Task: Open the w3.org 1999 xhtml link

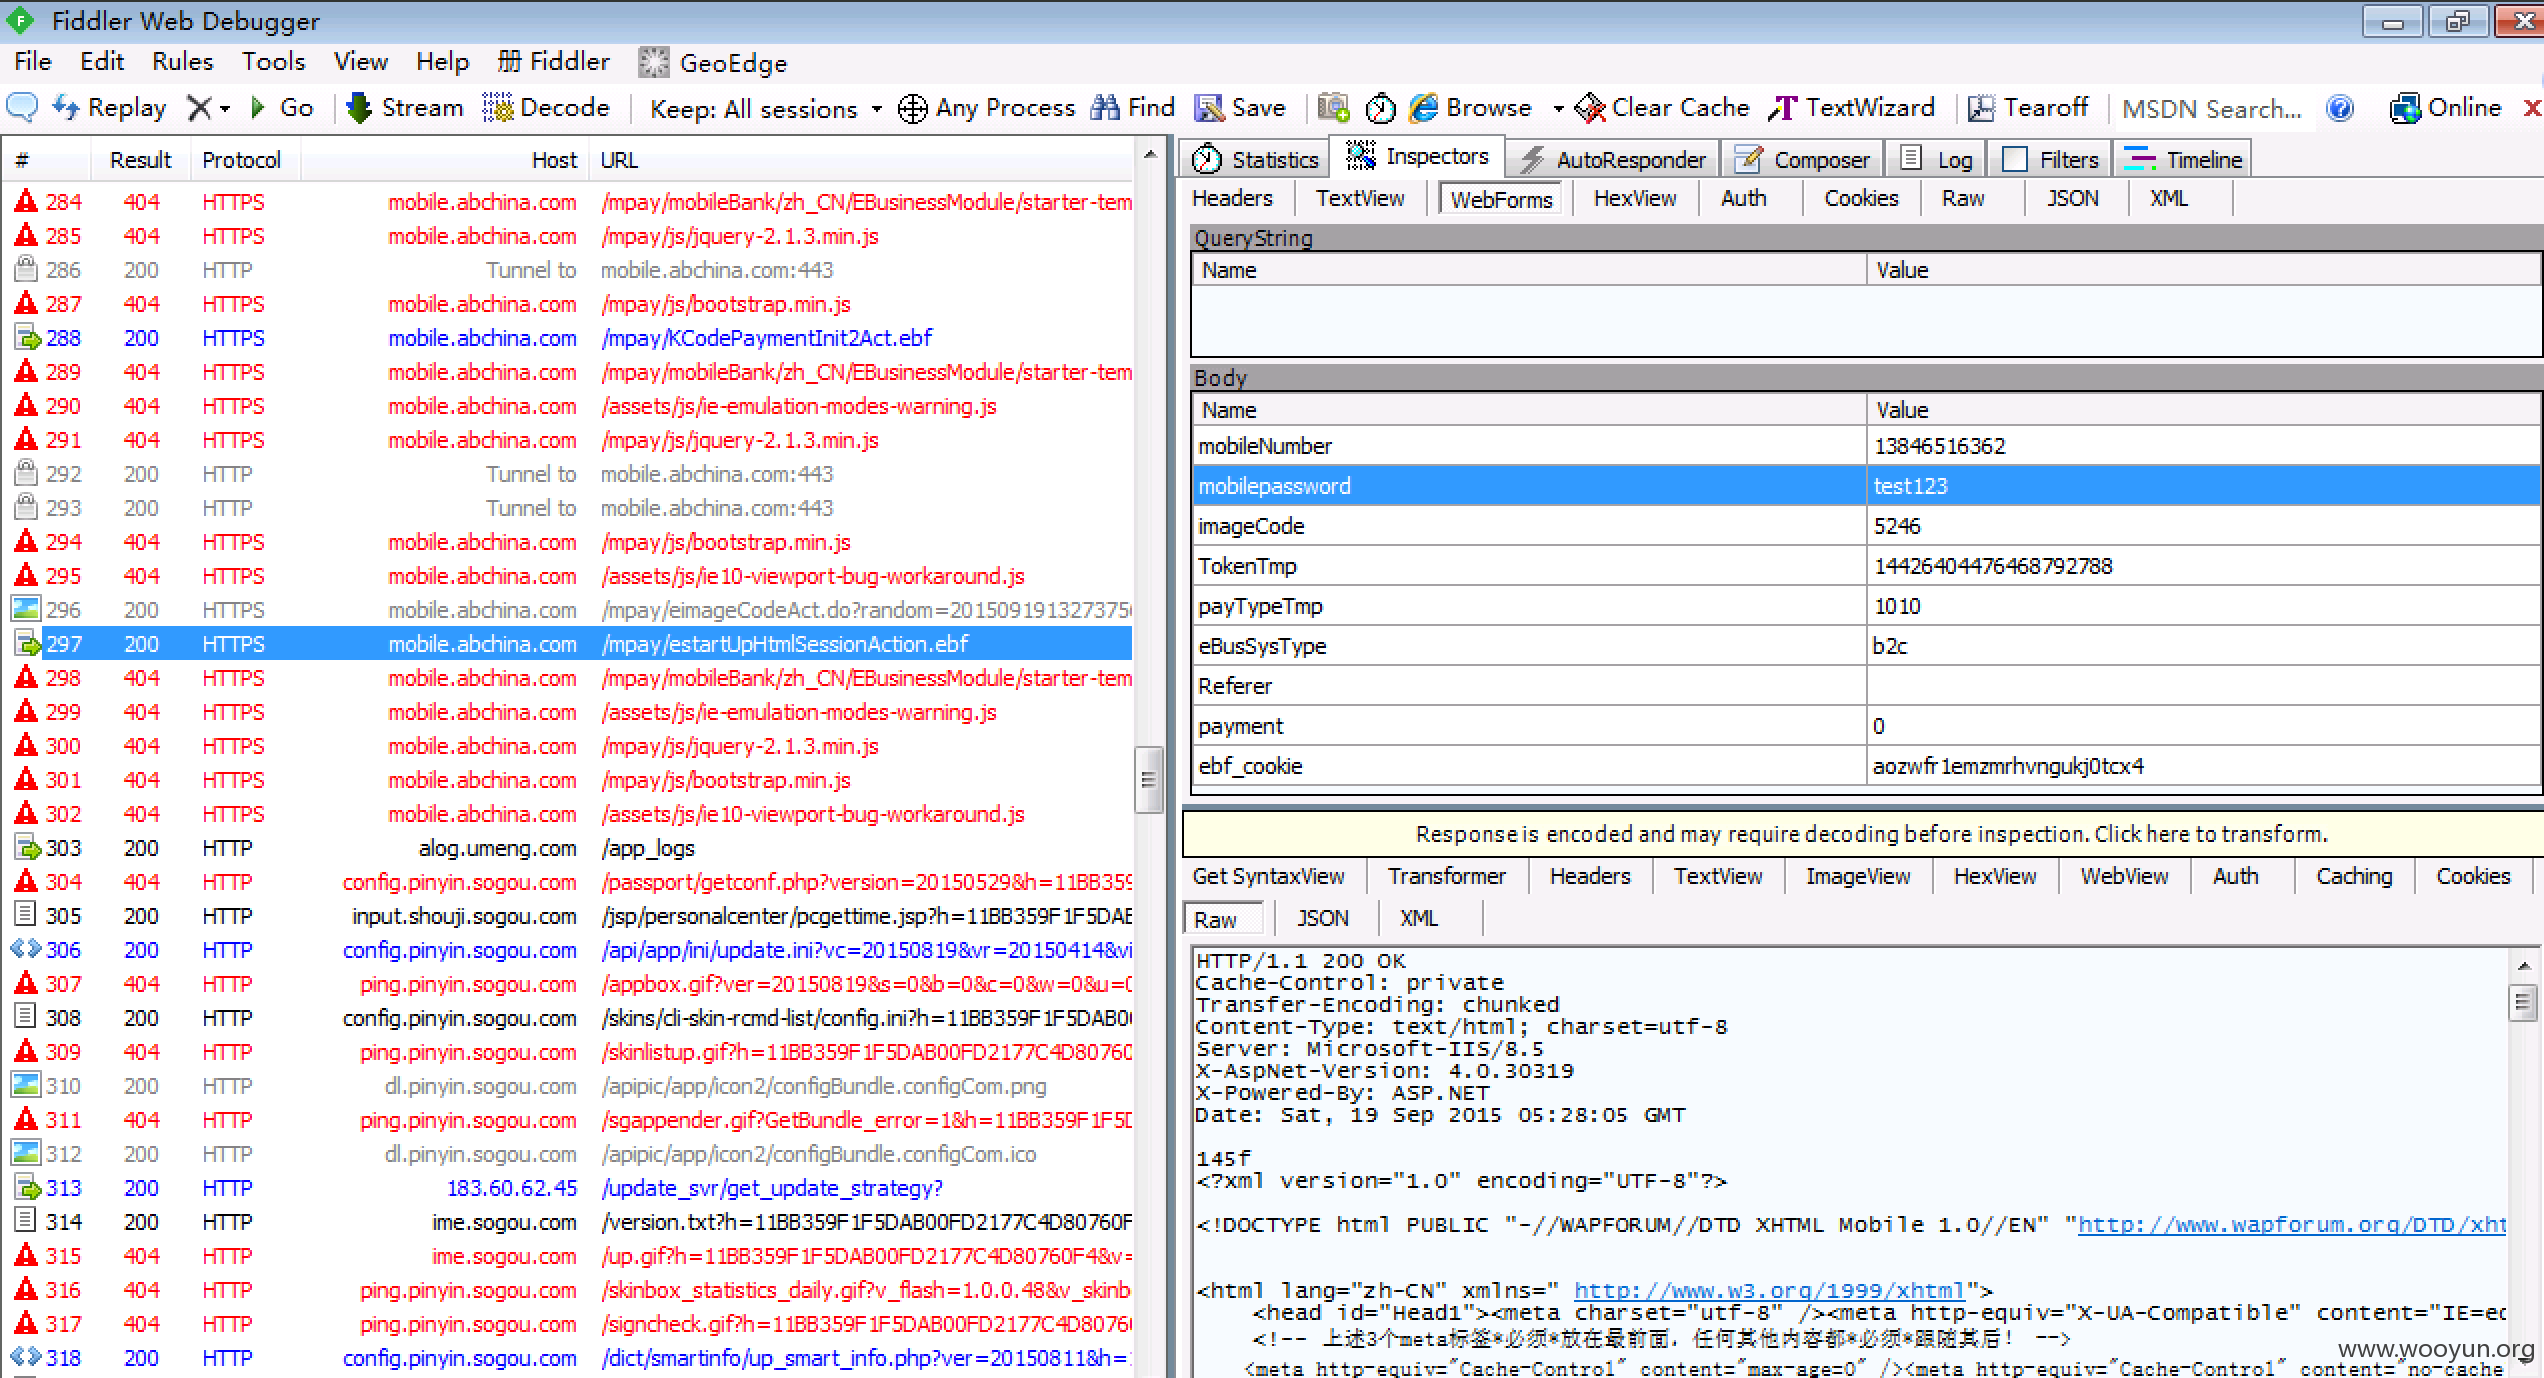Action: tap(1770, 1291)
